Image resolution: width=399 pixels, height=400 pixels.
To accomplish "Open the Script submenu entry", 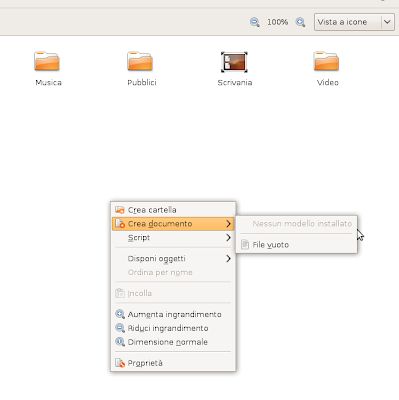I will point(173,238).
